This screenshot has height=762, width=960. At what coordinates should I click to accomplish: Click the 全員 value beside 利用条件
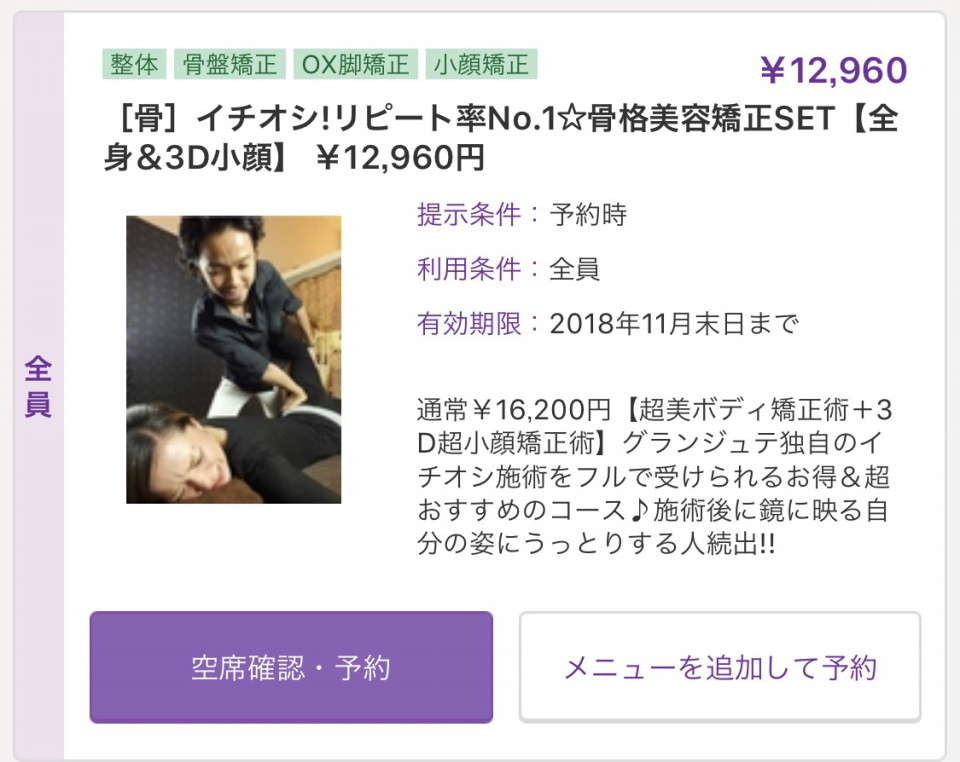tap(575, 269)
